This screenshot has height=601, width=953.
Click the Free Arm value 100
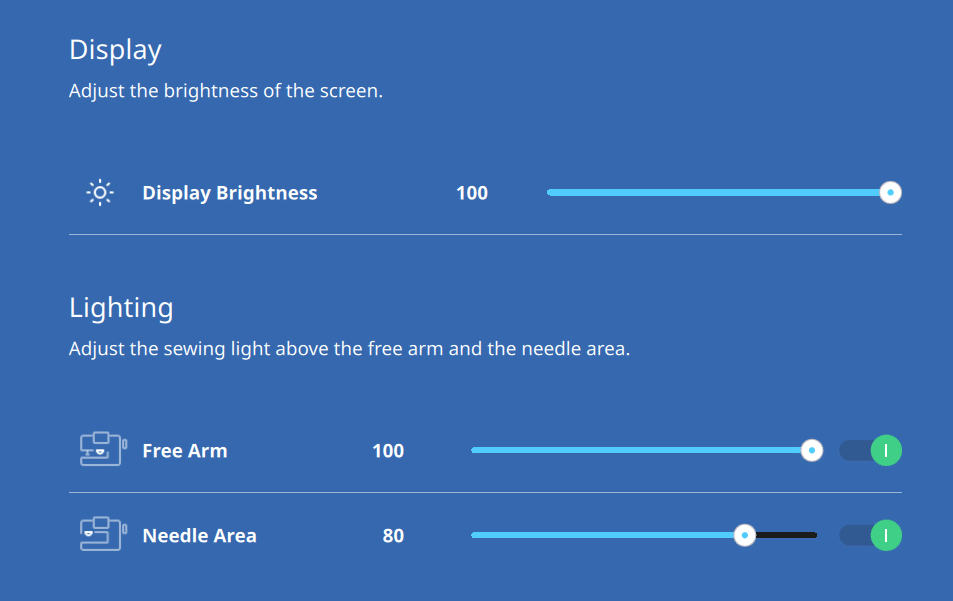(388, 451)
